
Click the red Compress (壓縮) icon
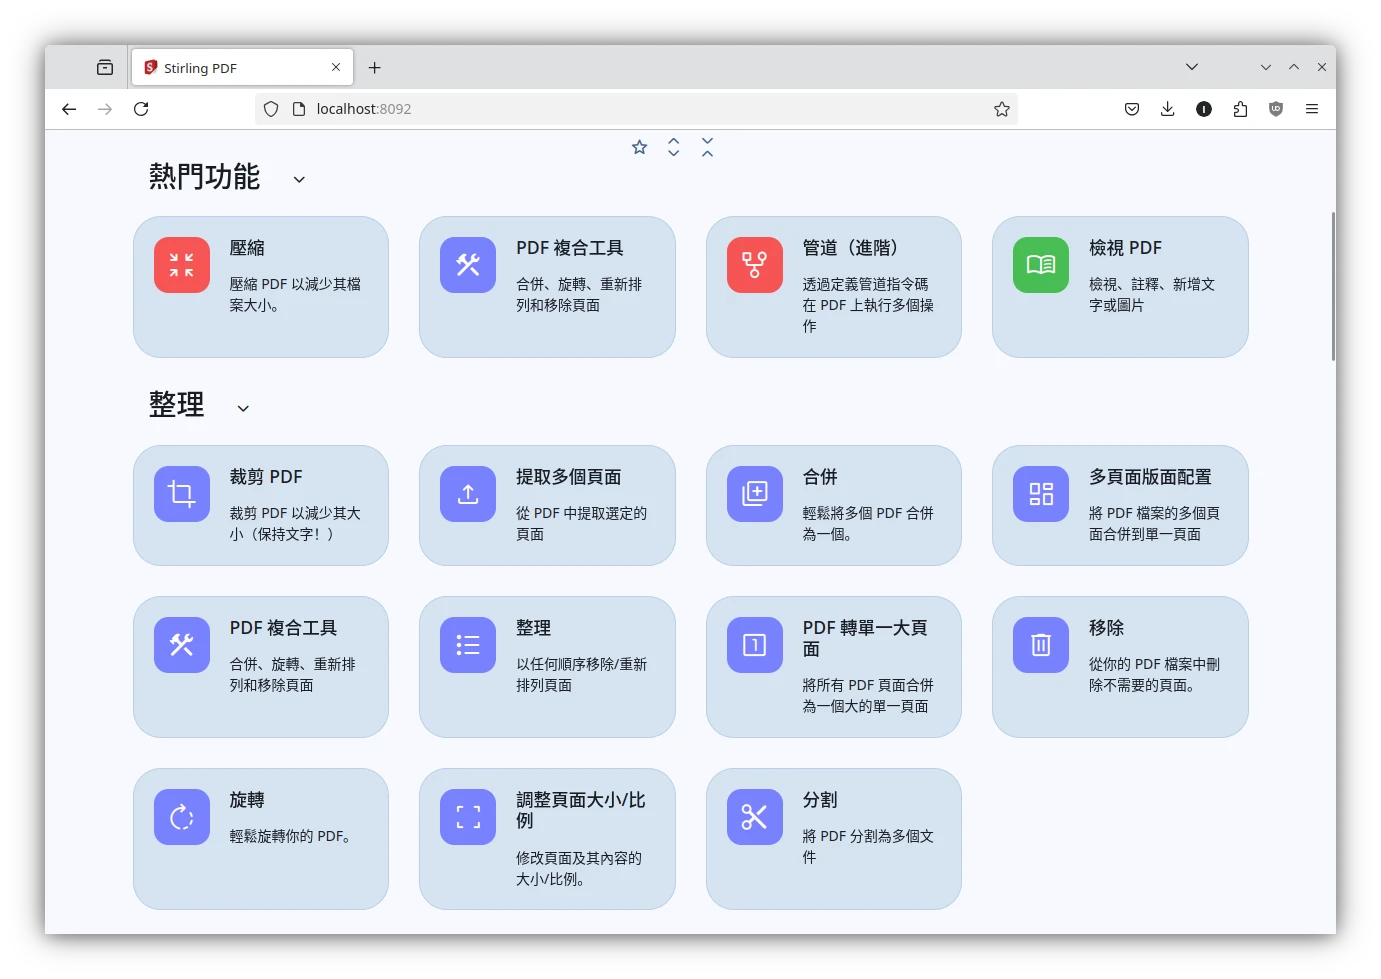point(181,265)
